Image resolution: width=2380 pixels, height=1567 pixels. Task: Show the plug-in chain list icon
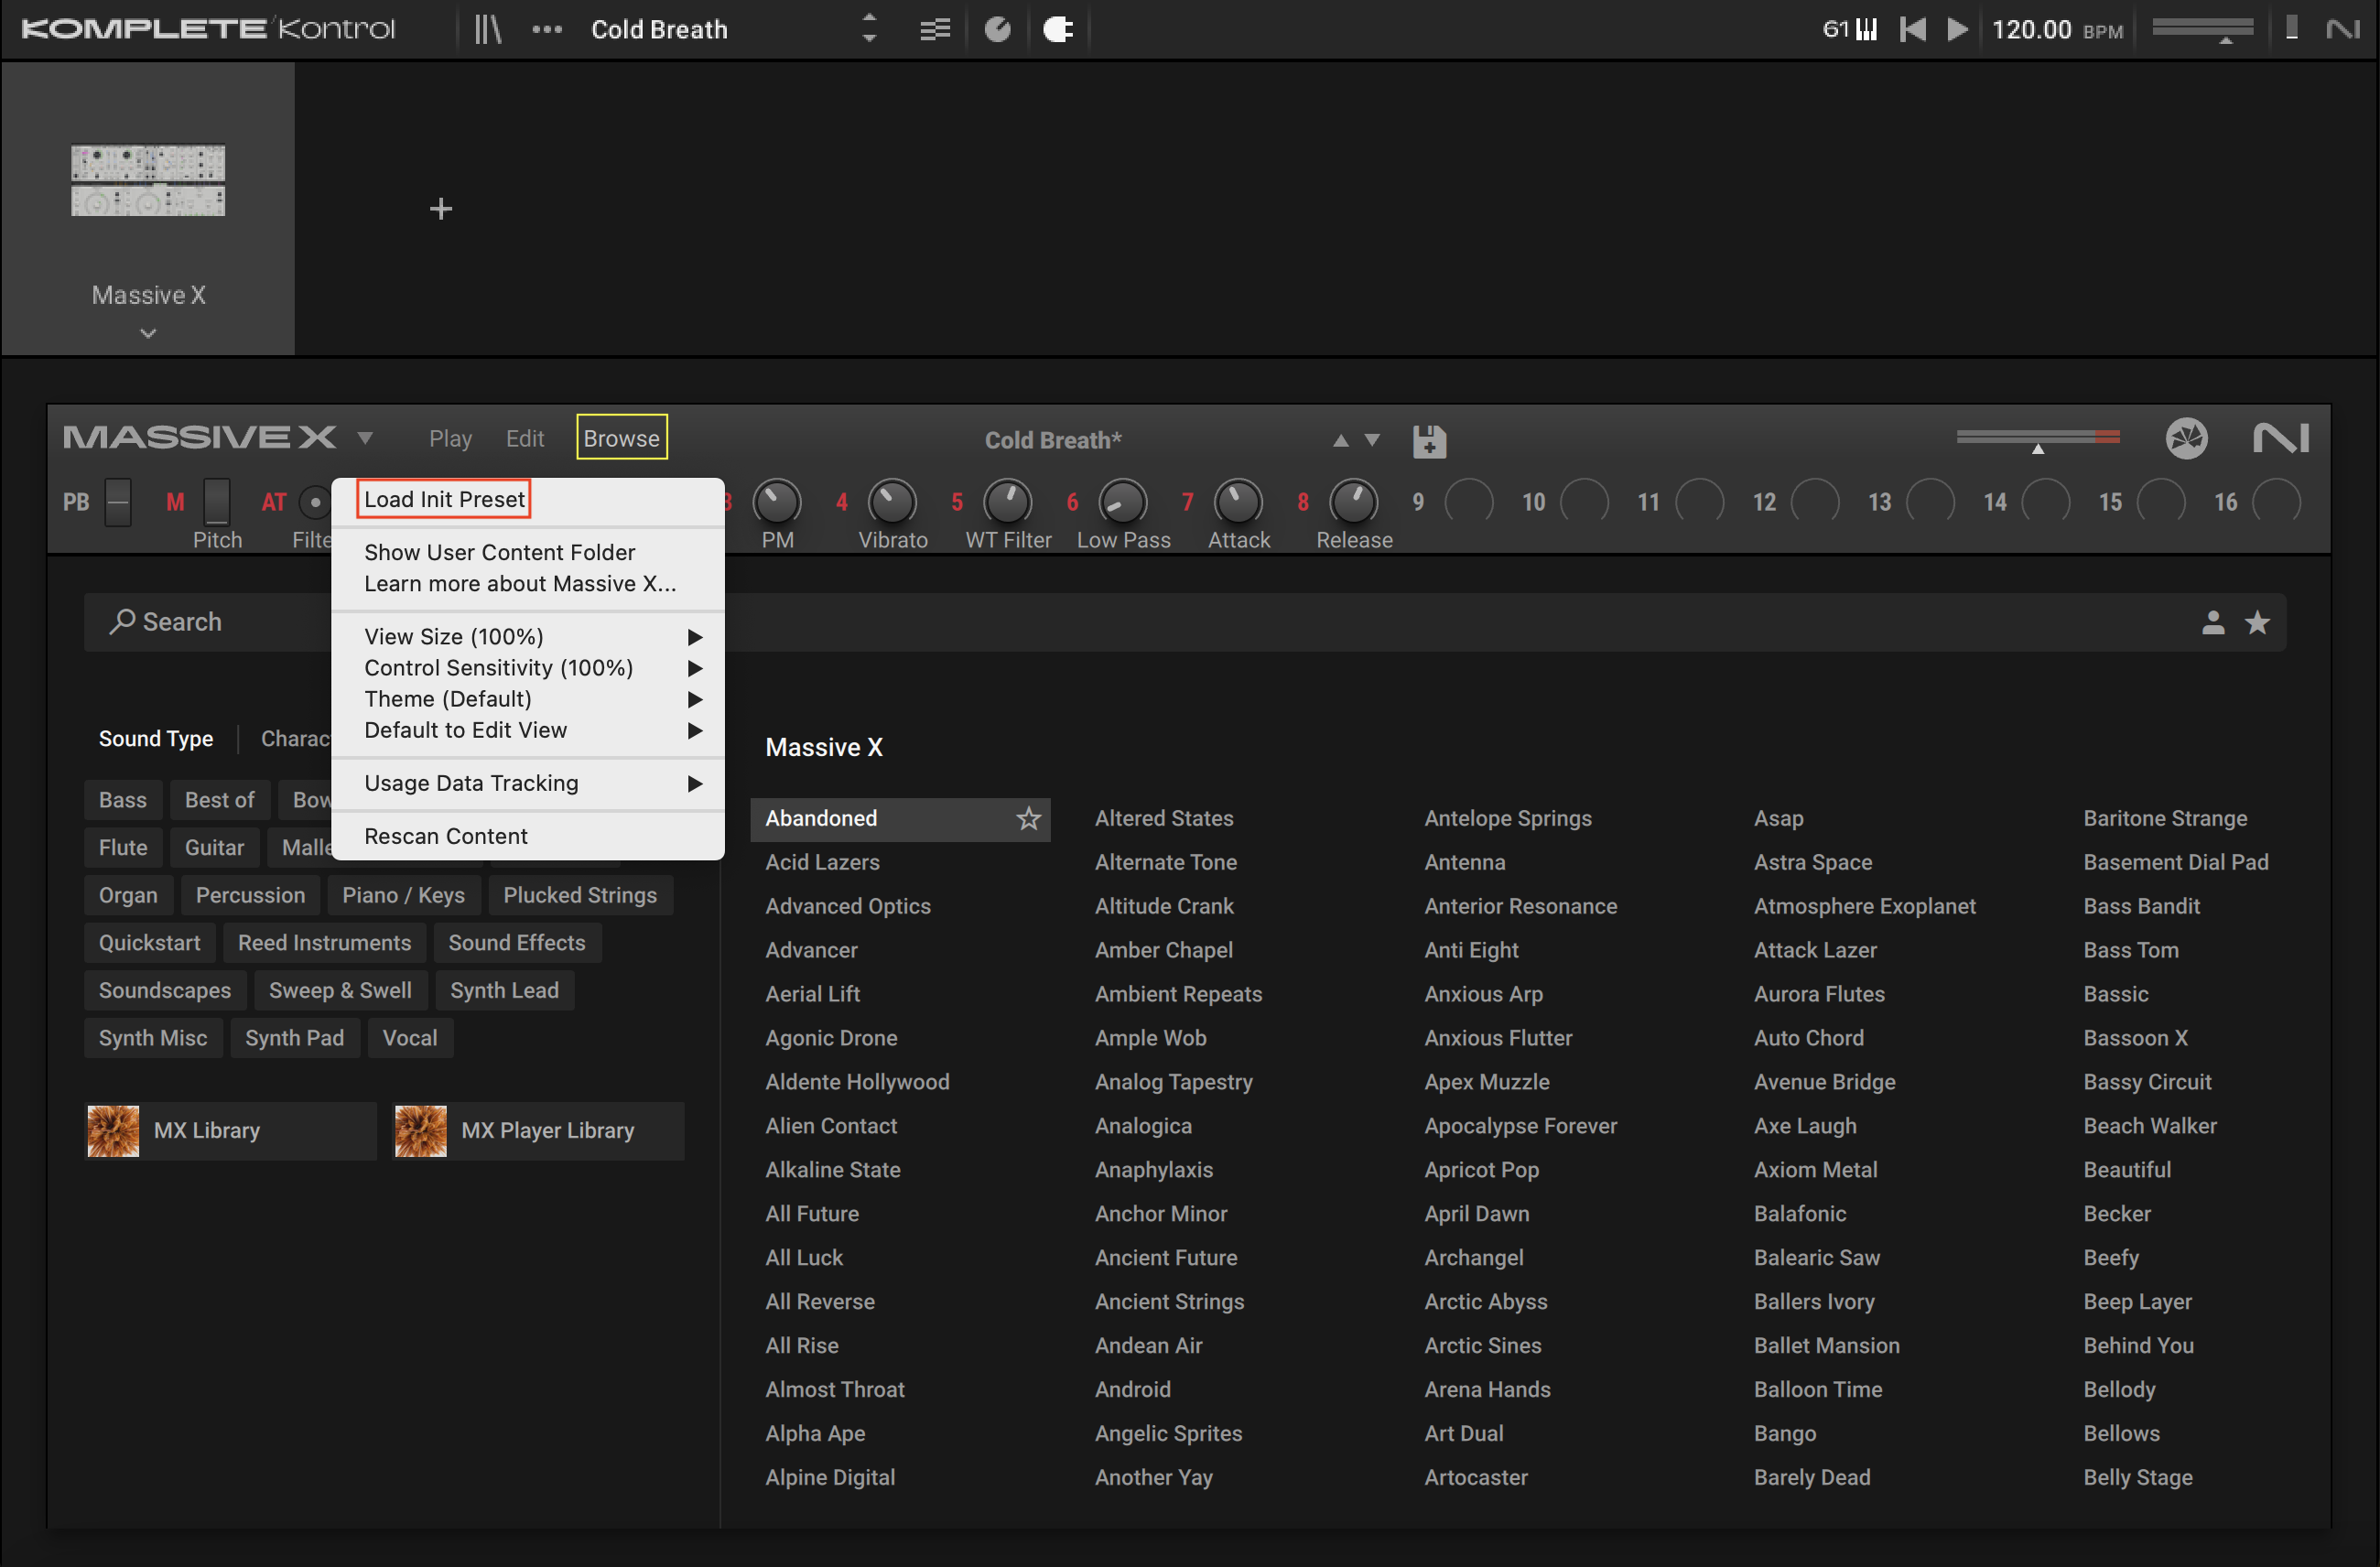[935, 30]
